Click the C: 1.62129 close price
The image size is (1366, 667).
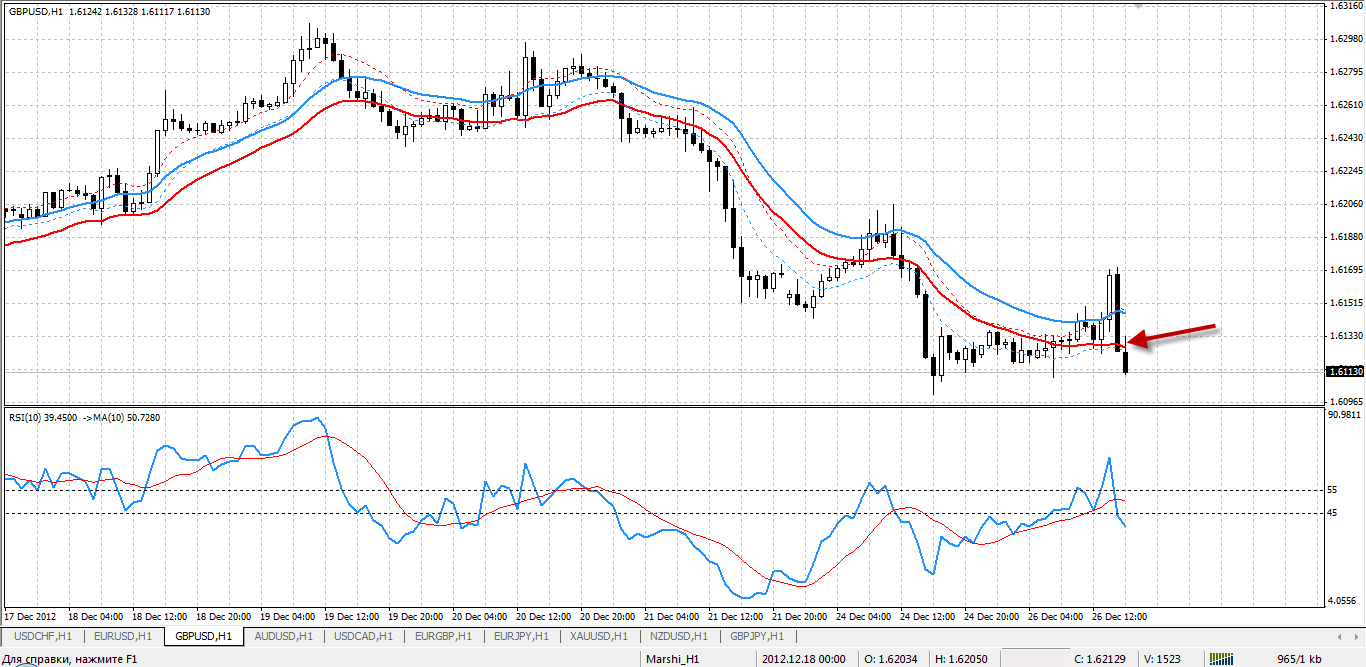point(1101,659)
